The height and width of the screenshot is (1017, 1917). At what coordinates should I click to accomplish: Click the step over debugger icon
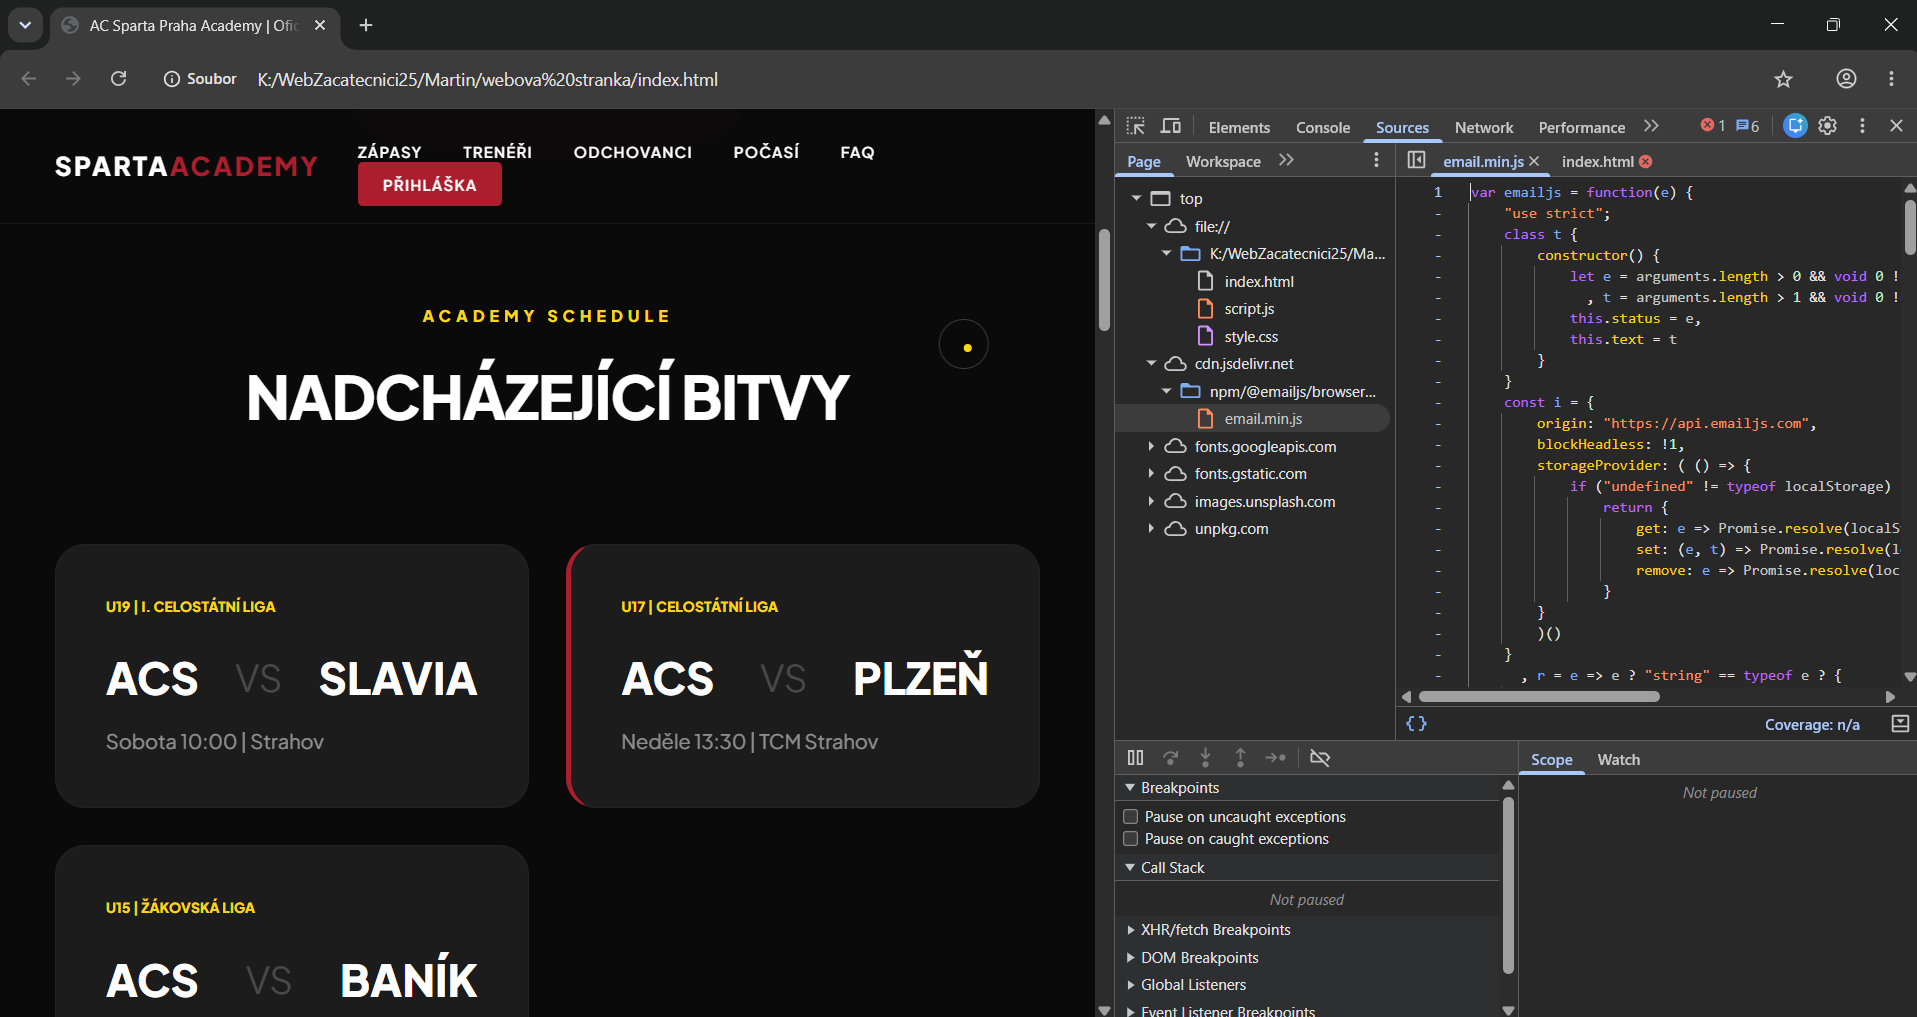1171,758
